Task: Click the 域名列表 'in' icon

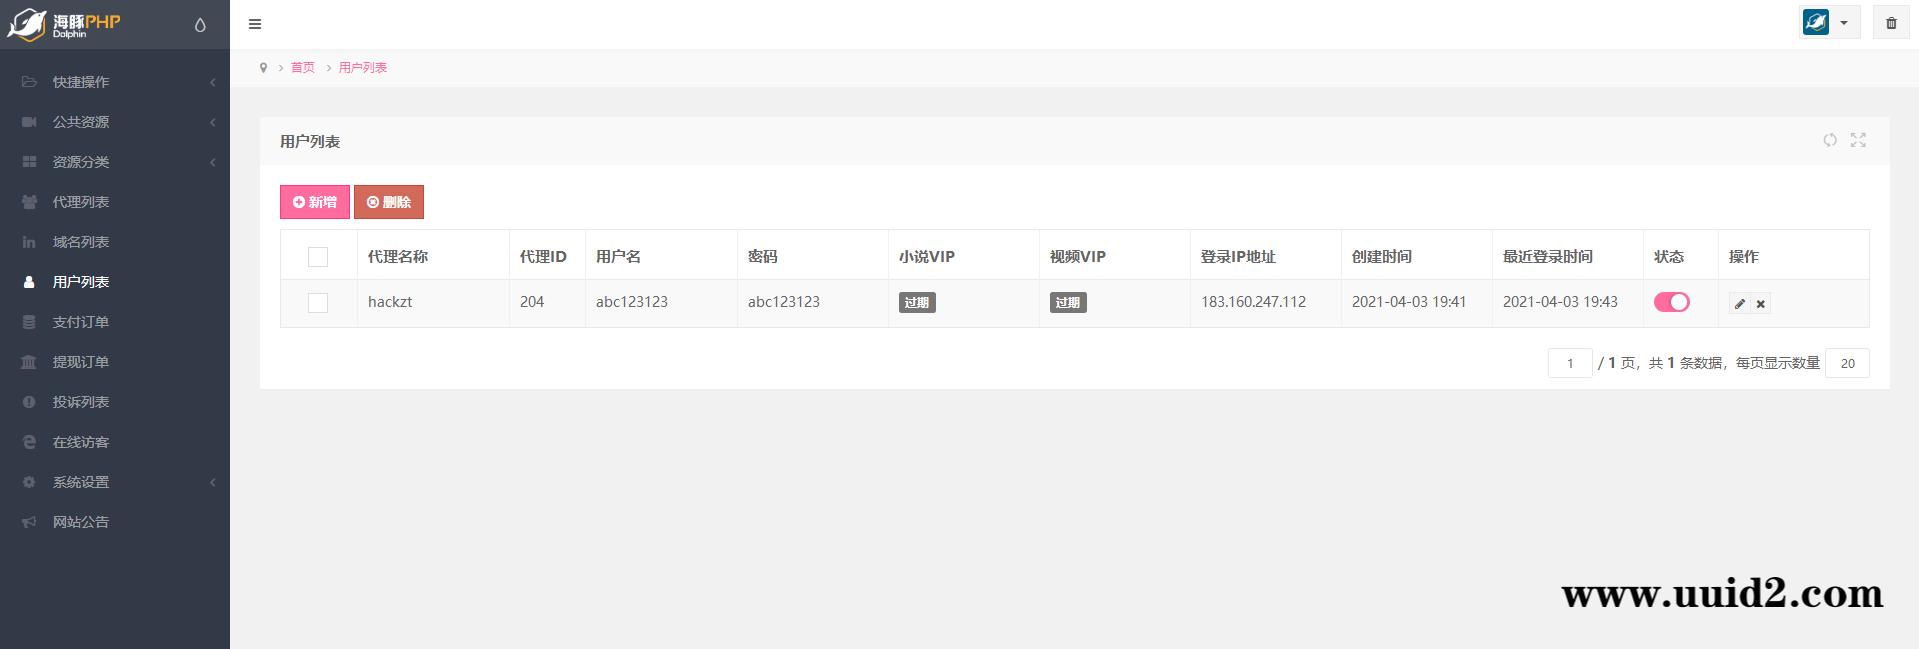Action: [x=29, y=242]
